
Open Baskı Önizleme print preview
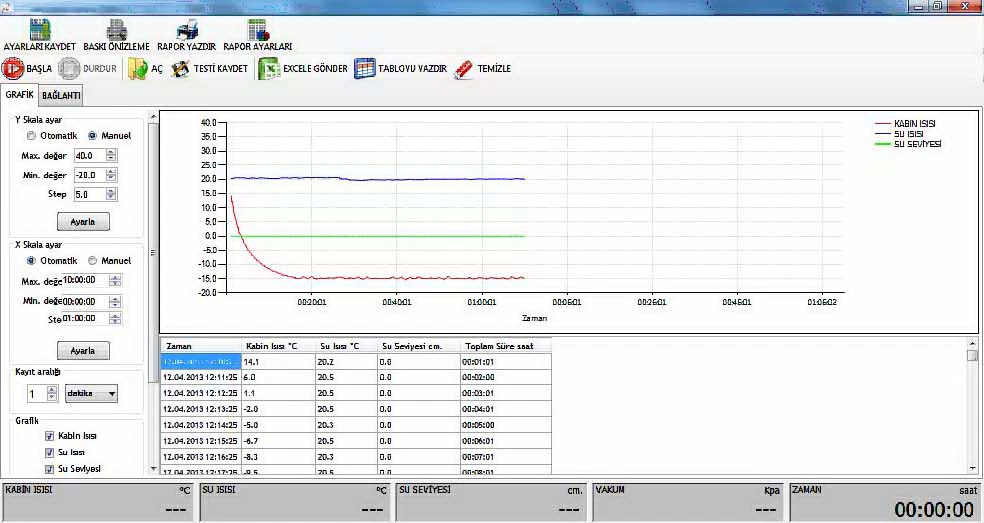point(116,30)
